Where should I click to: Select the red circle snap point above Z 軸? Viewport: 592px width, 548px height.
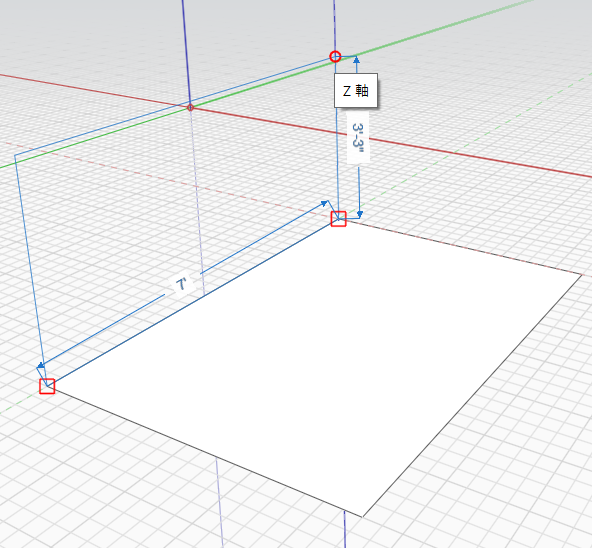tap(335, 57)
